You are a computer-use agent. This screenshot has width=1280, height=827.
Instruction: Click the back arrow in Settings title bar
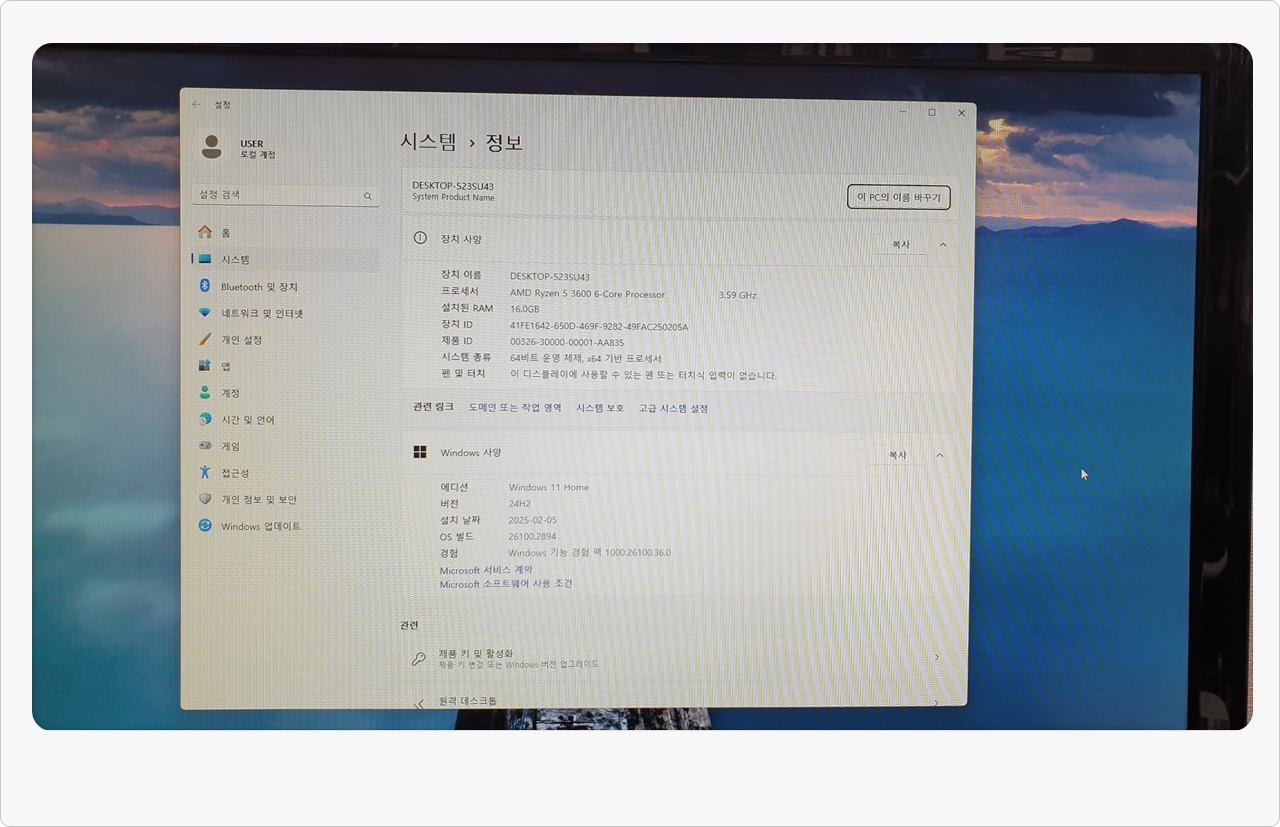tap(196, 105)
